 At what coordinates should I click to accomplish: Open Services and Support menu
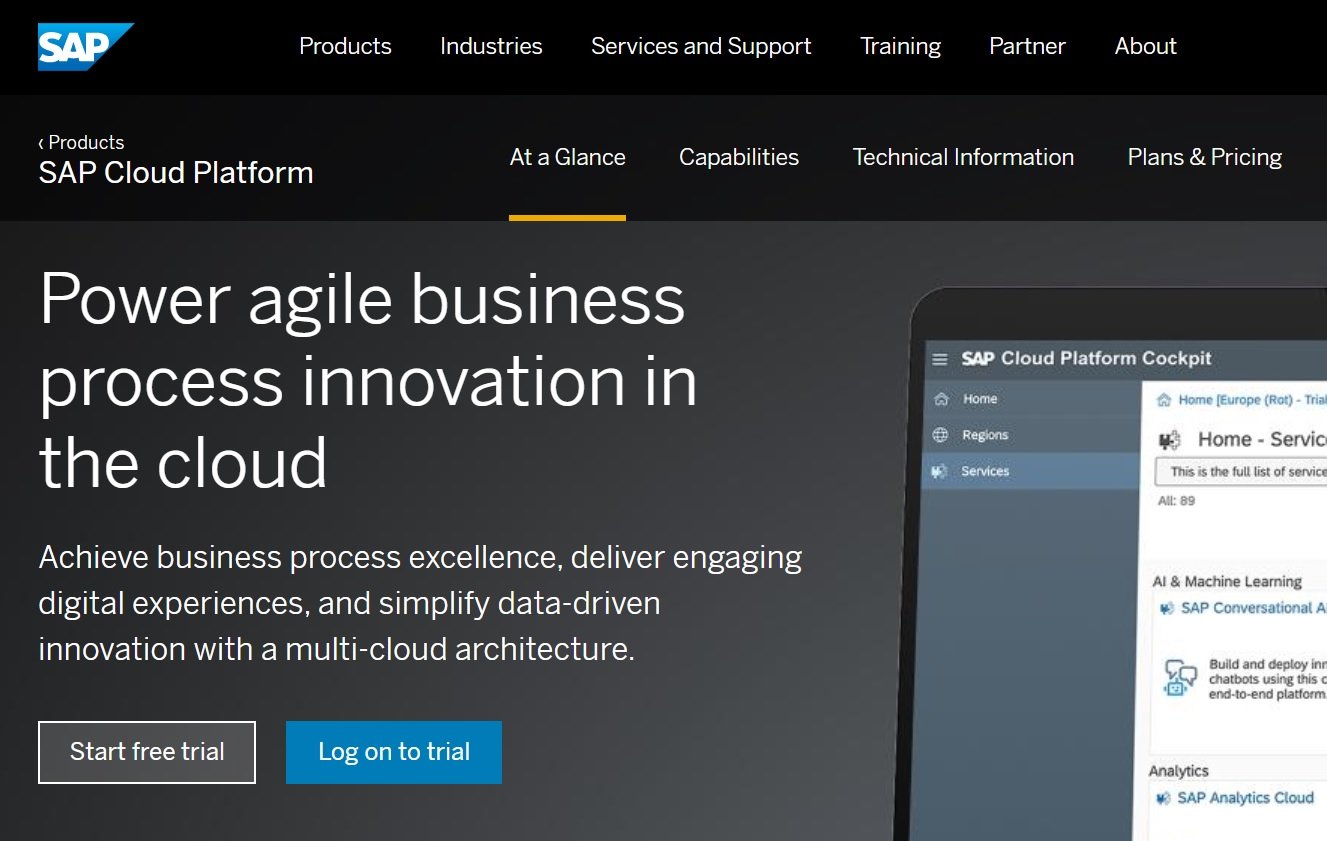click(701, 46)
